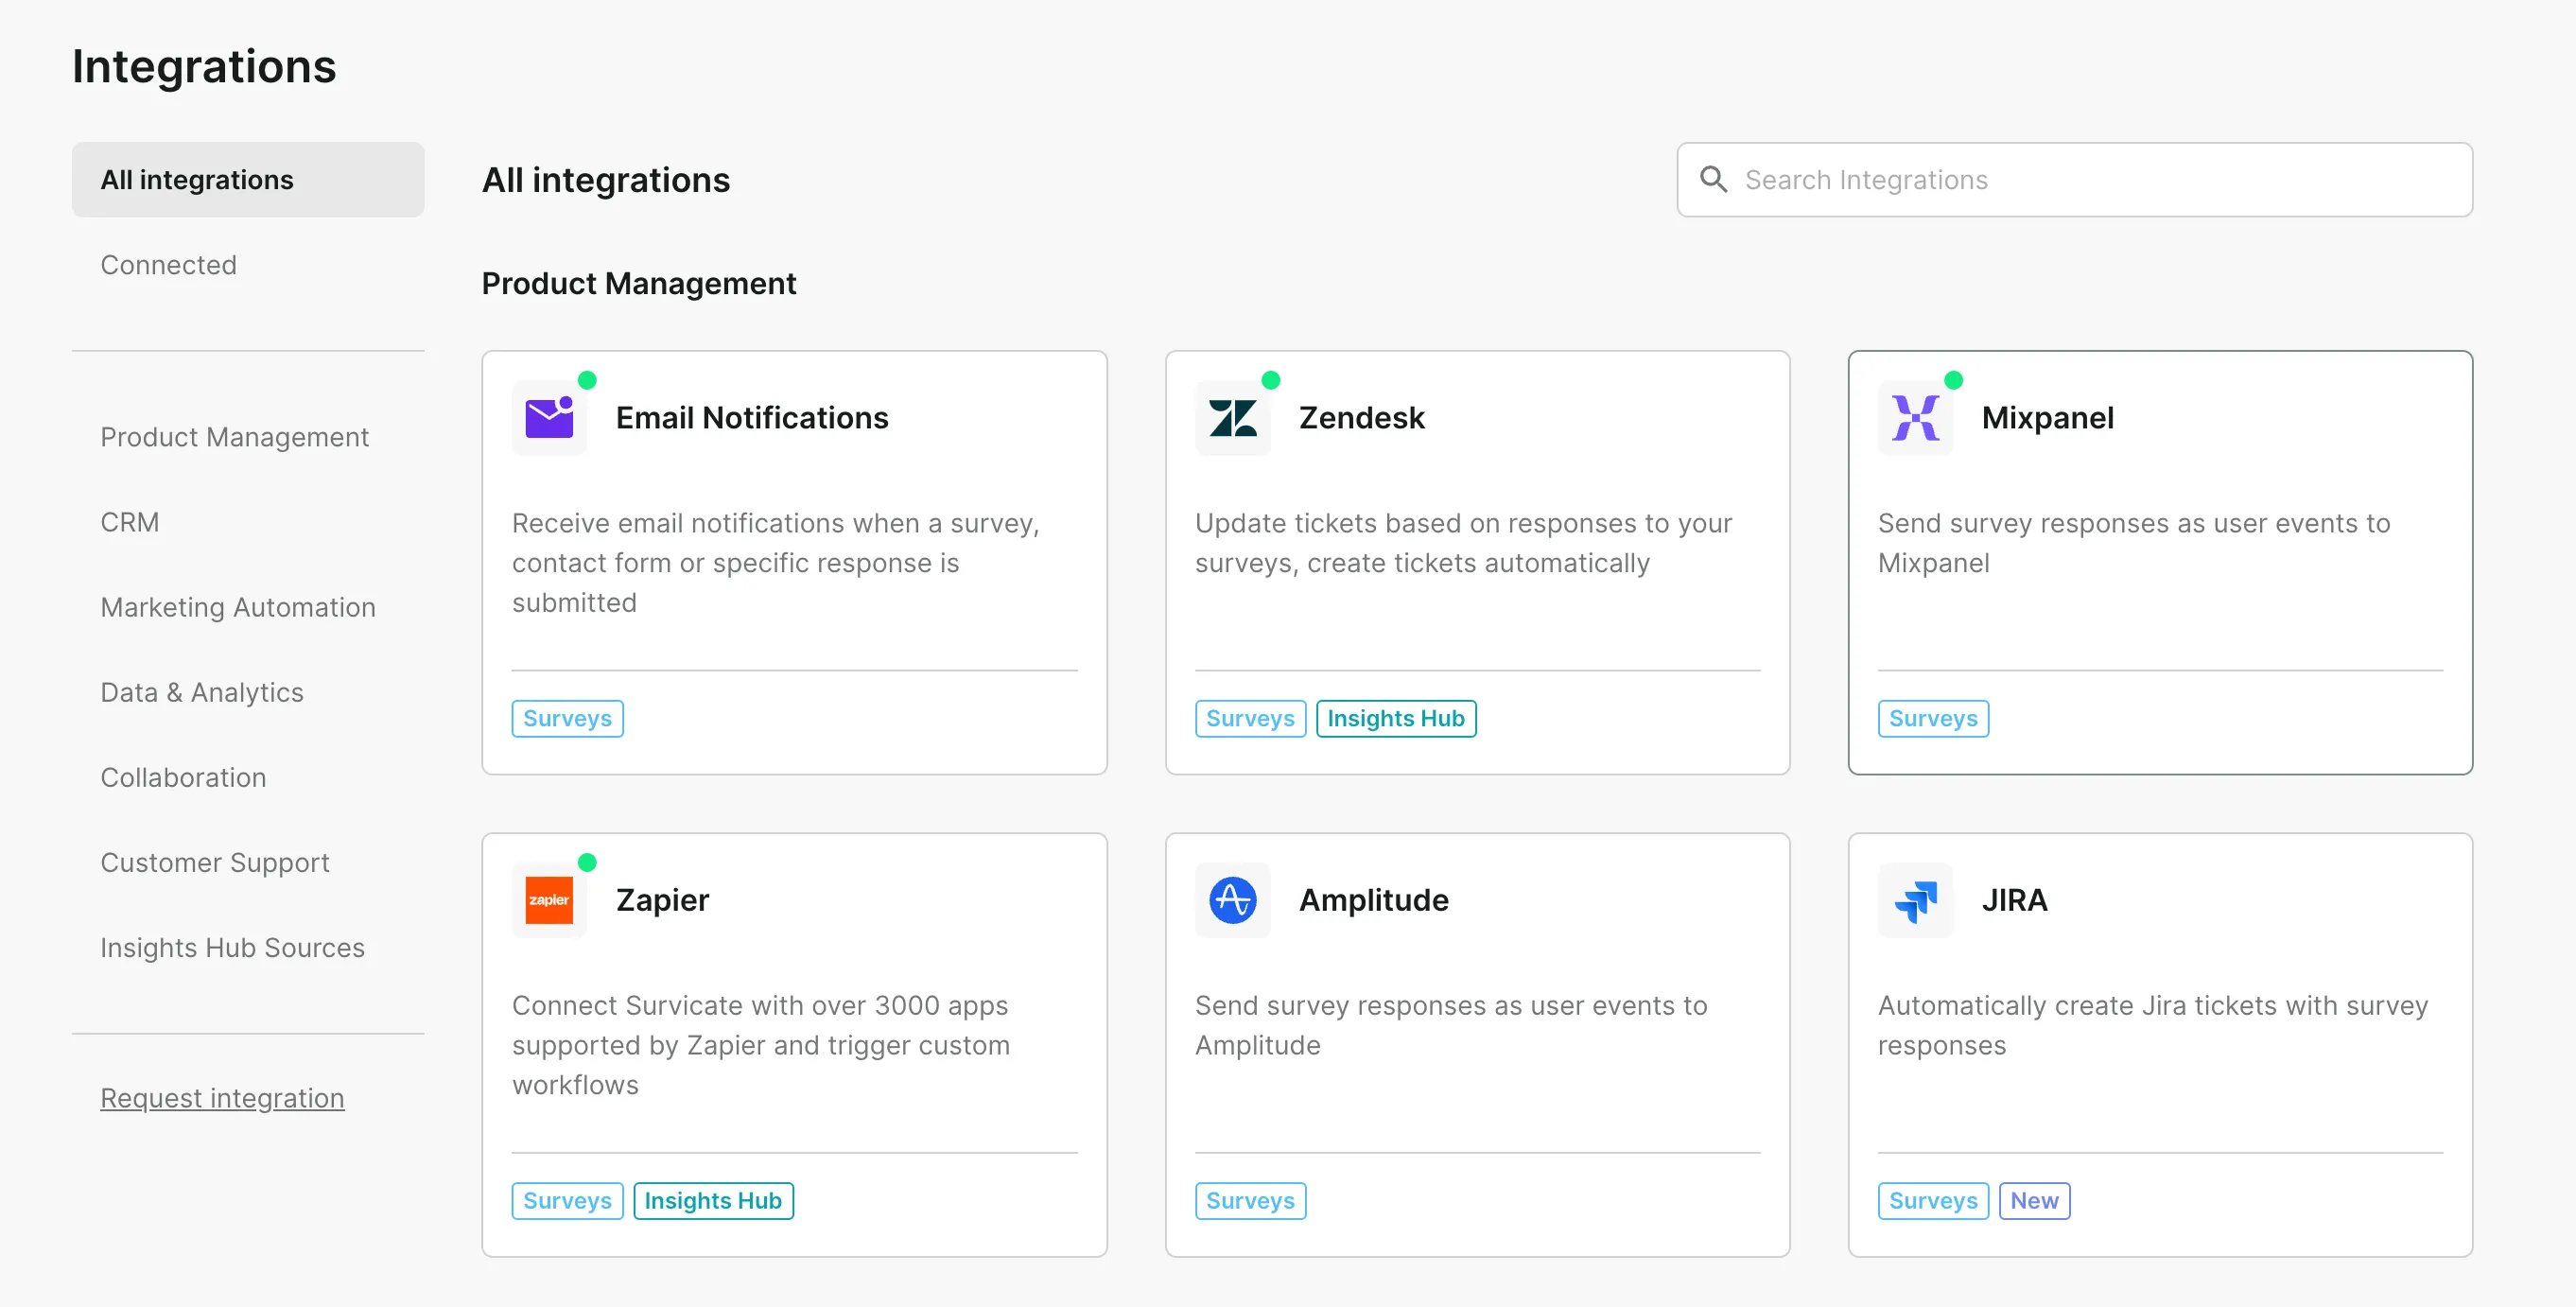
Task: Open the Insights Hub Sources category
Action: click(x=232, y=947)
